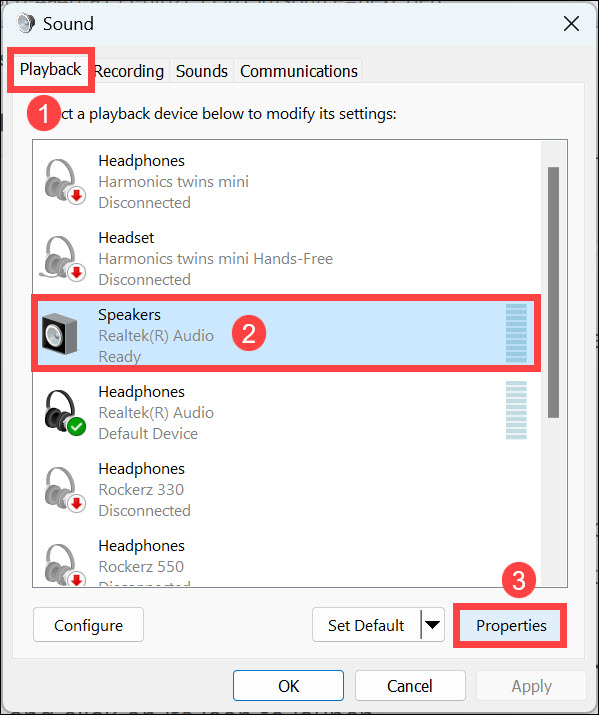Click the Cancel button

410,685
